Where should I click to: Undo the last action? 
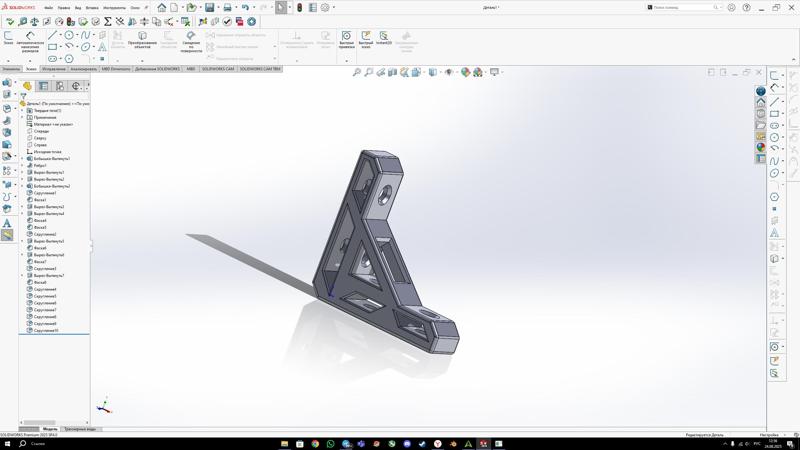click(245, 8)
